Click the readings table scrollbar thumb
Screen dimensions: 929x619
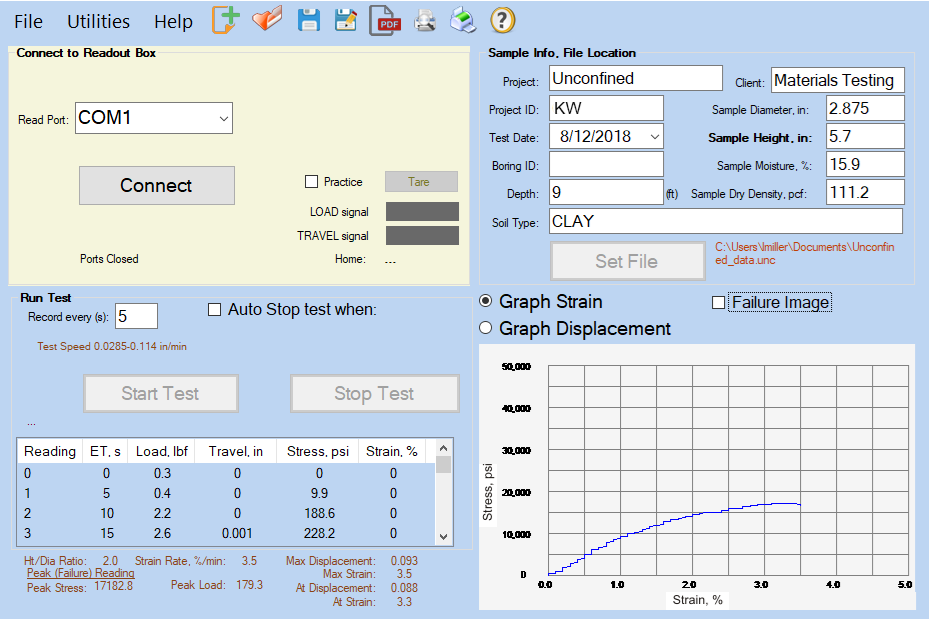click(x=444, y=465)
